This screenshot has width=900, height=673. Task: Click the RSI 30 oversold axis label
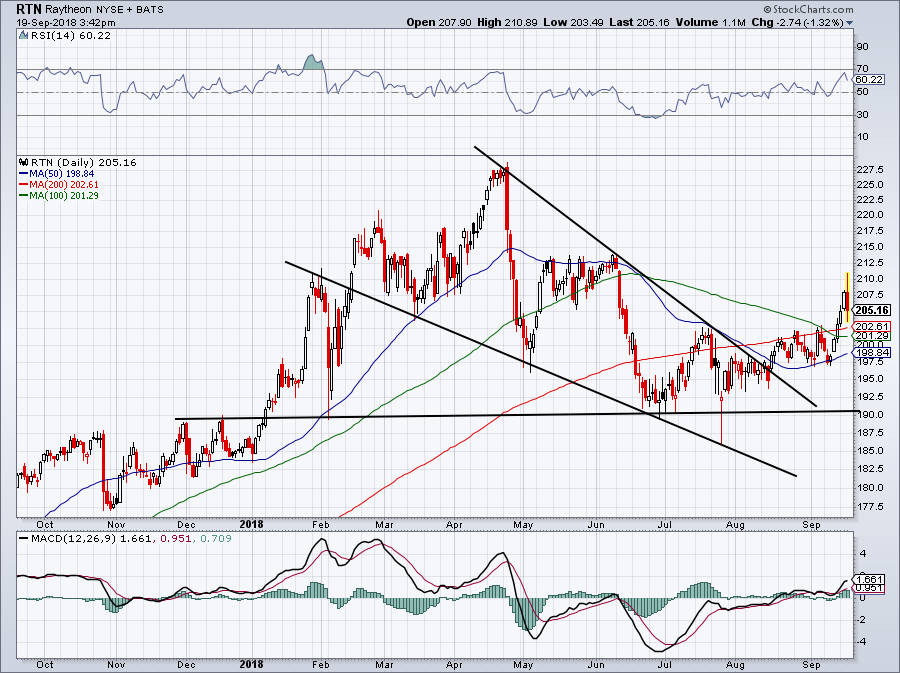[x=862, y=115]
